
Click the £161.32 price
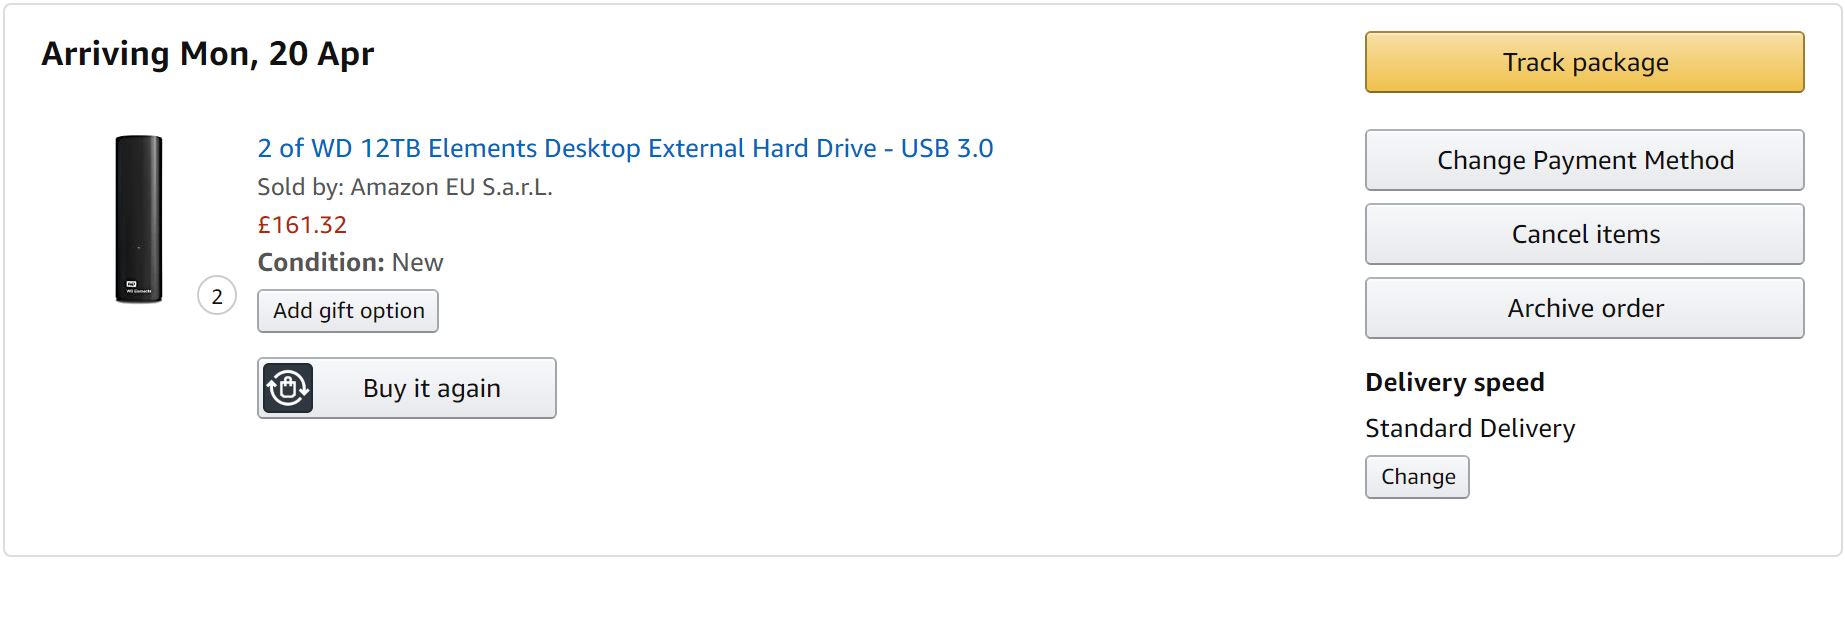coord(302,225)
